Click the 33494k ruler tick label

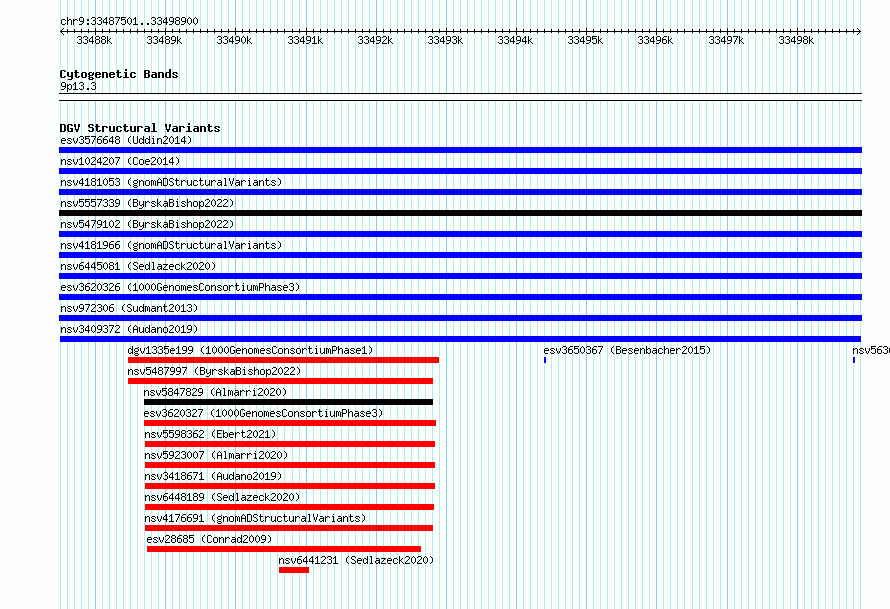515,40
